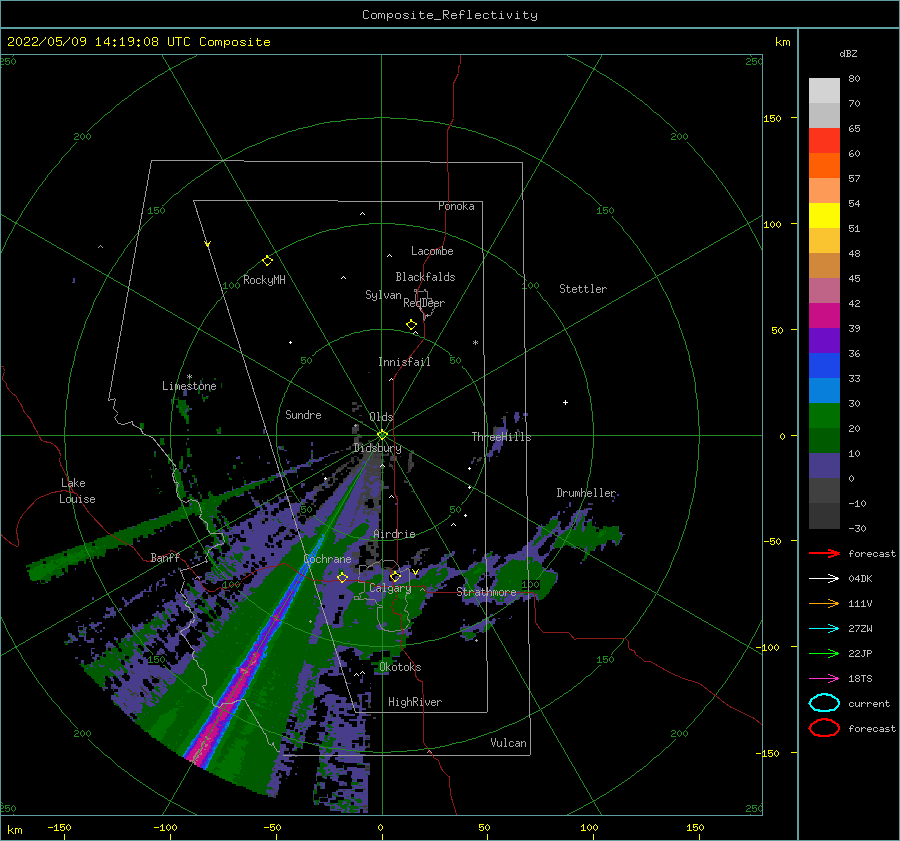Click the Lacombe city label
This screenshot has width=900, height=841.
pos(432,251)
